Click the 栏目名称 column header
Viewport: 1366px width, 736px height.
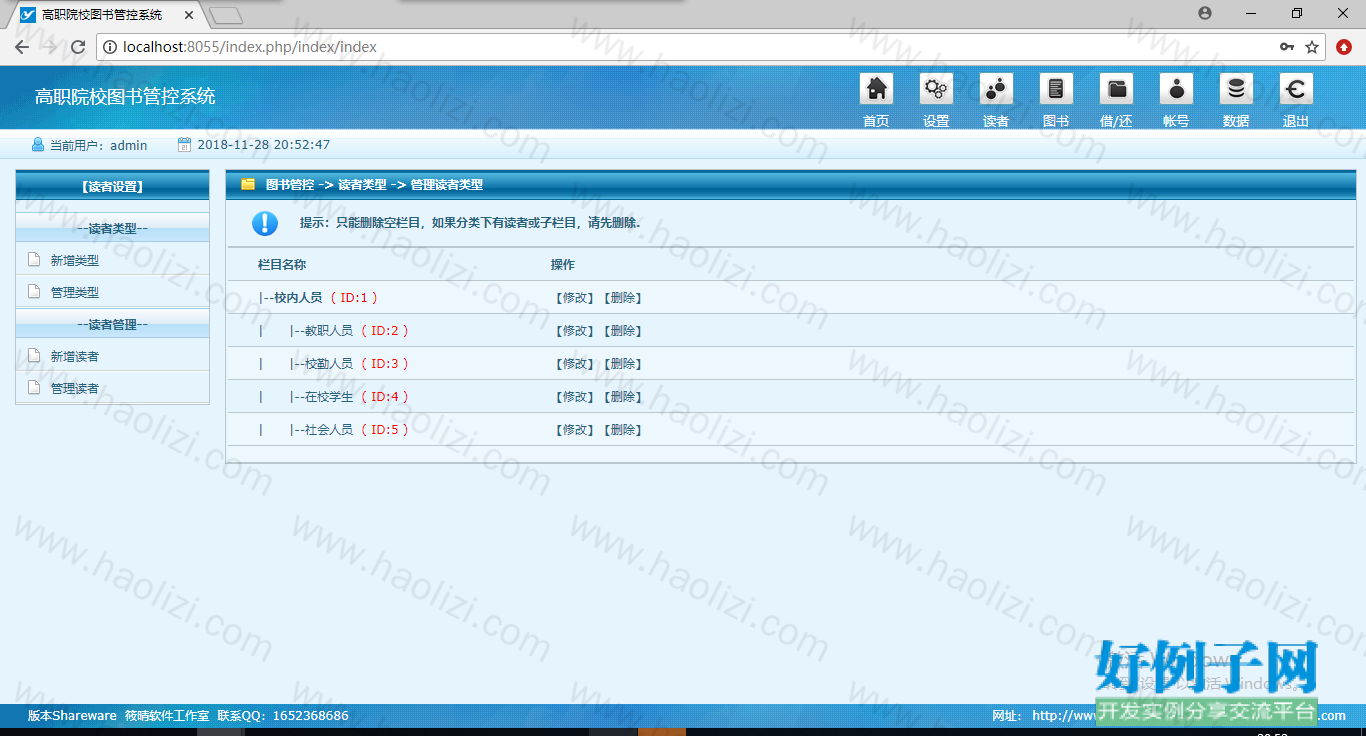pos(282,265)
